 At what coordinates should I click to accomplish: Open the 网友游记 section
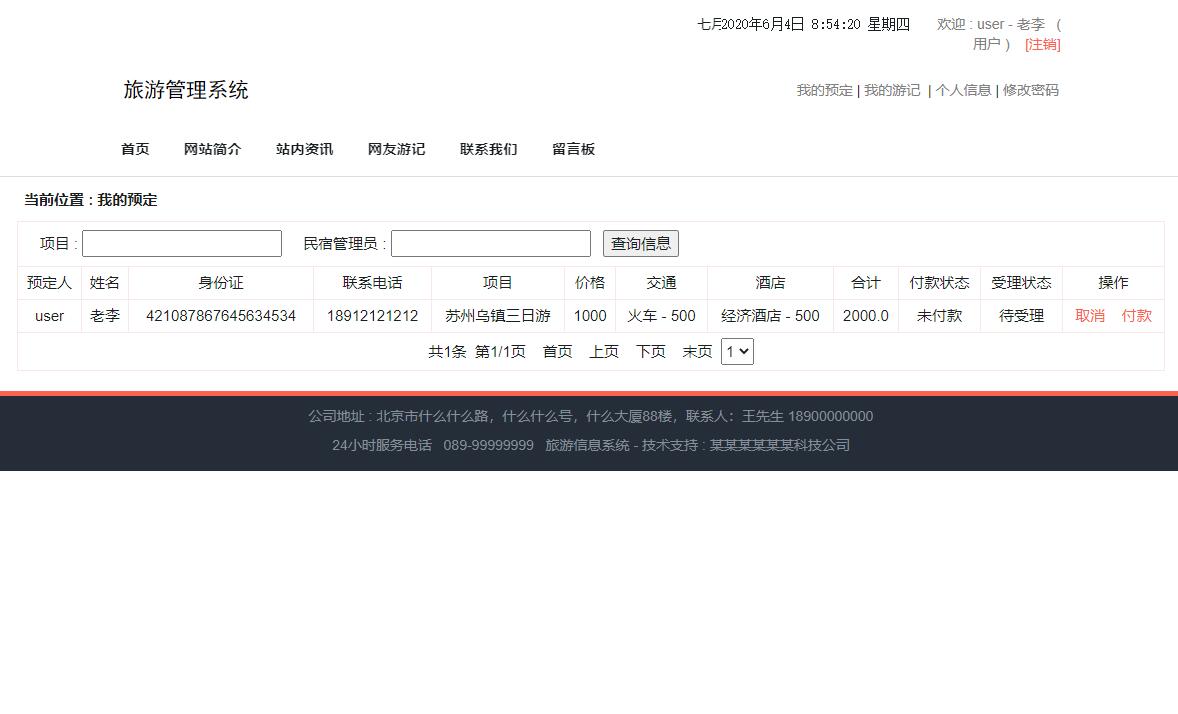(396, 148)
